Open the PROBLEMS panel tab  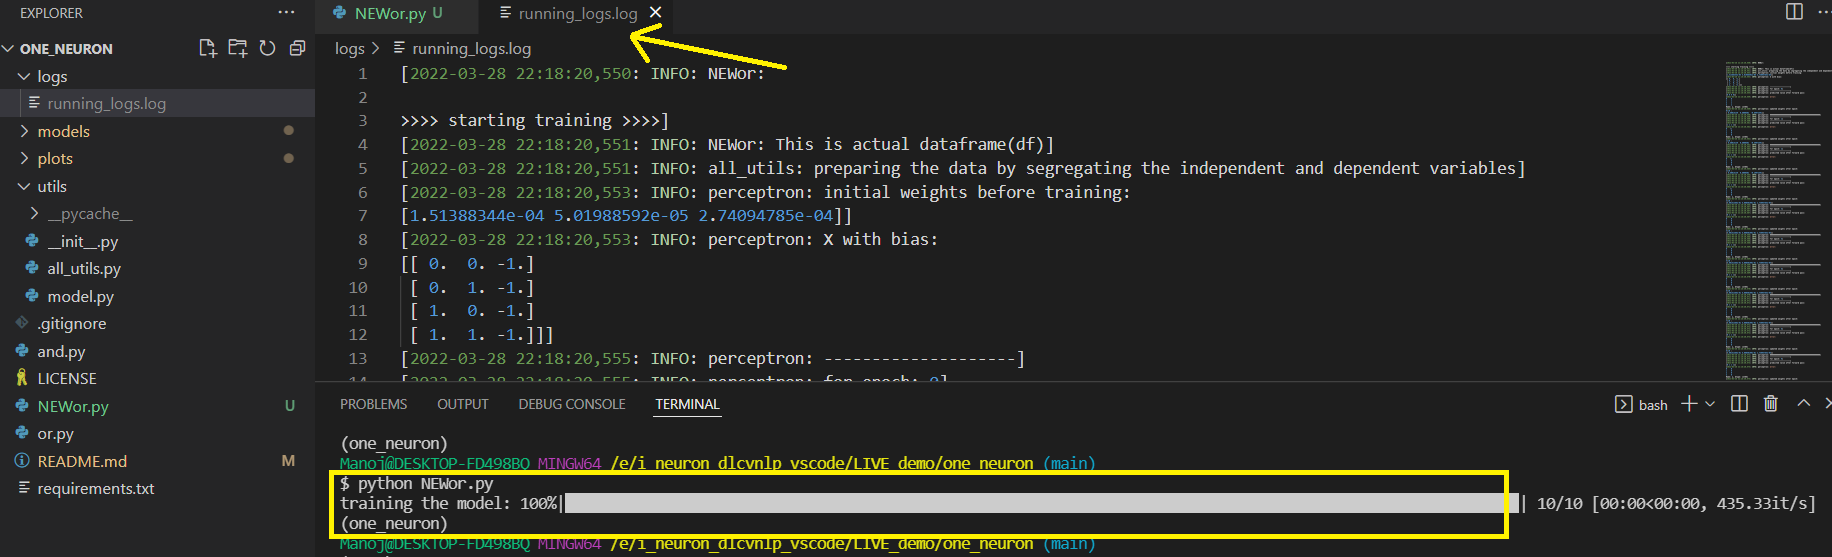click(373, 404)
